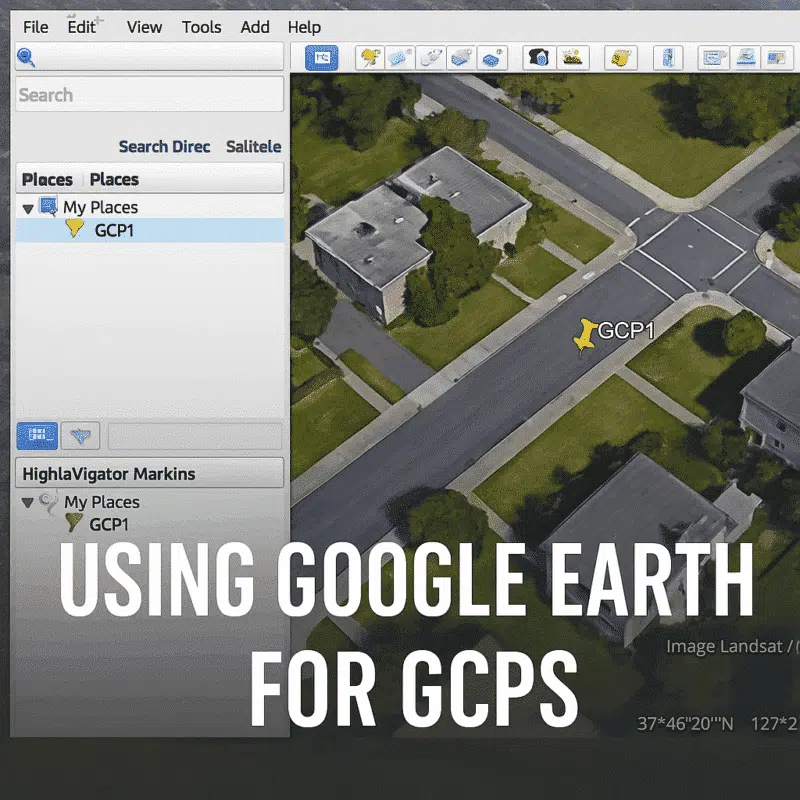Click the blue magnifier search icon
Image resolution: width=800 pixels, height=800 pixels.
point(26,57)
